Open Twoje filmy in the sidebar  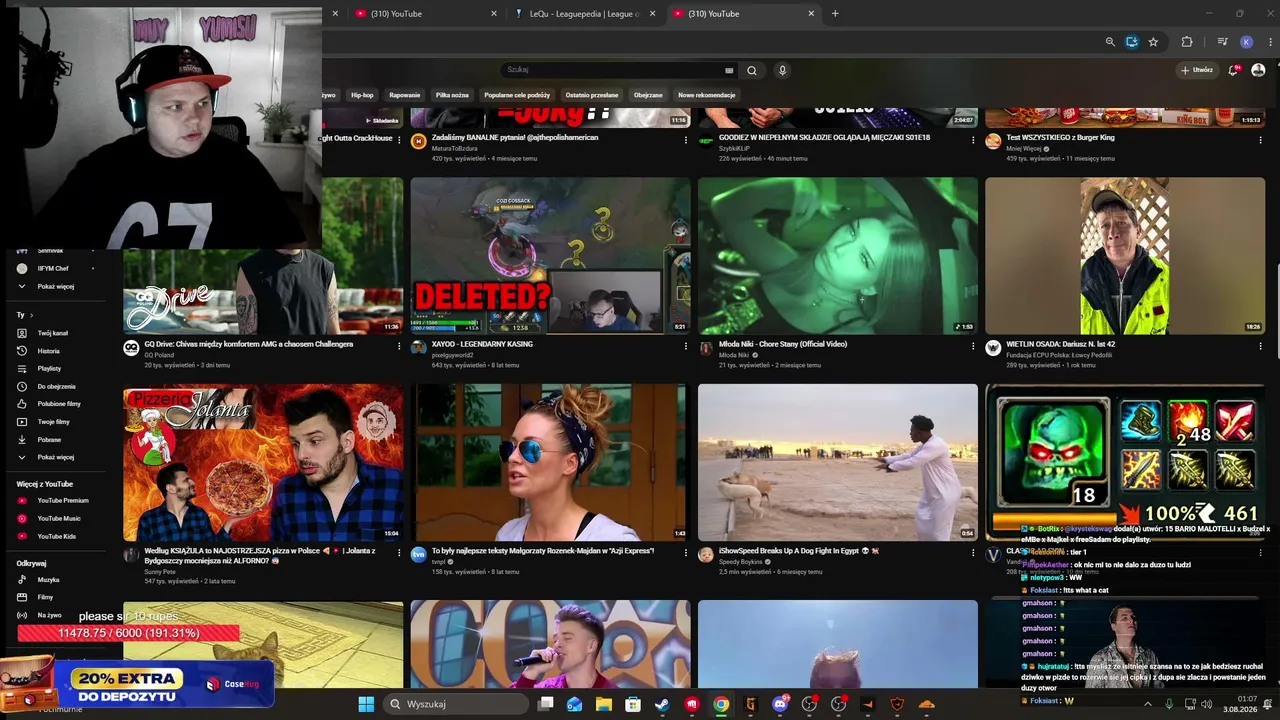54,422
